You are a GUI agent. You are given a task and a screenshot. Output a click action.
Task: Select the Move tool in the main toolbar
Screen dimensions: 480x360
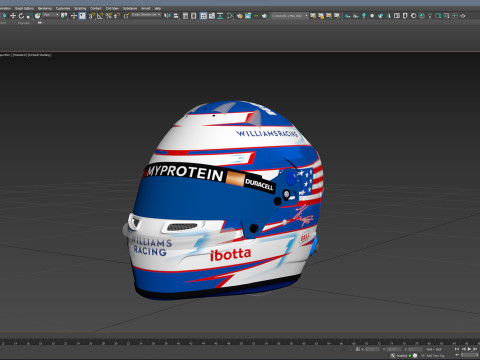pos(13,16)
